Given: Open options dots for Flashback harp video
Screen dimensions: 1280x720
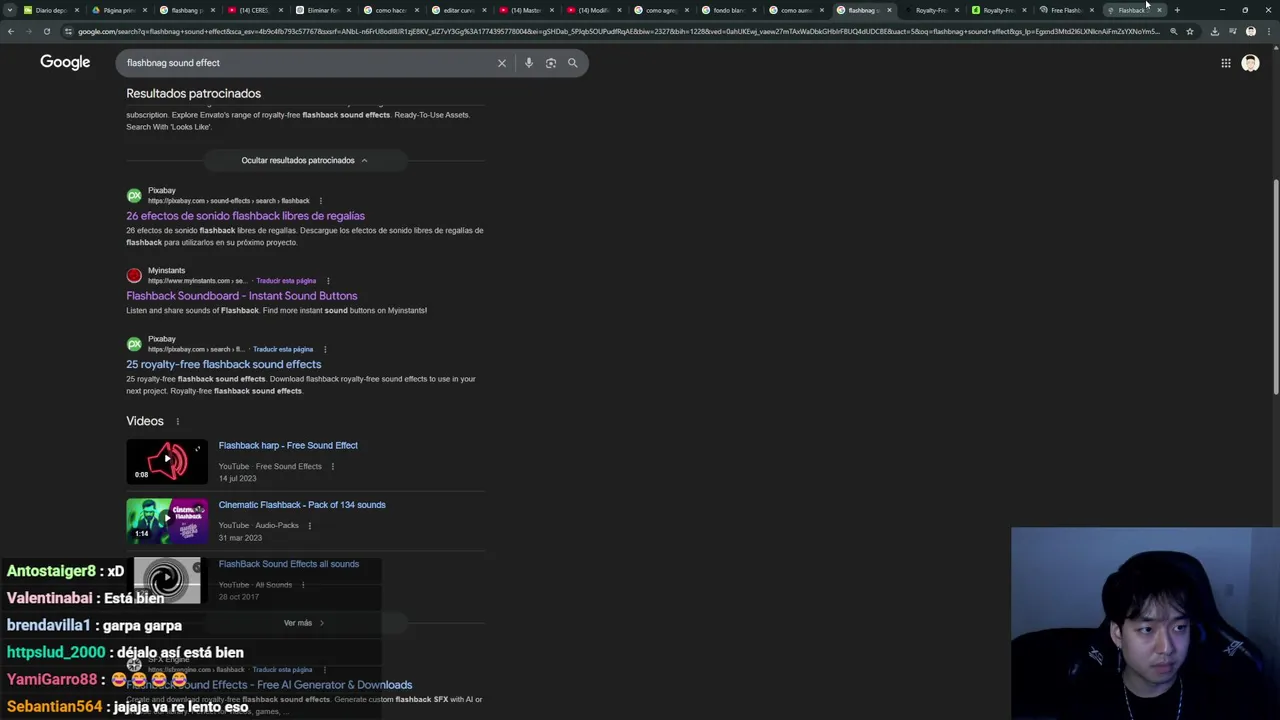Looking at the screenshot, I should point(333,466).
